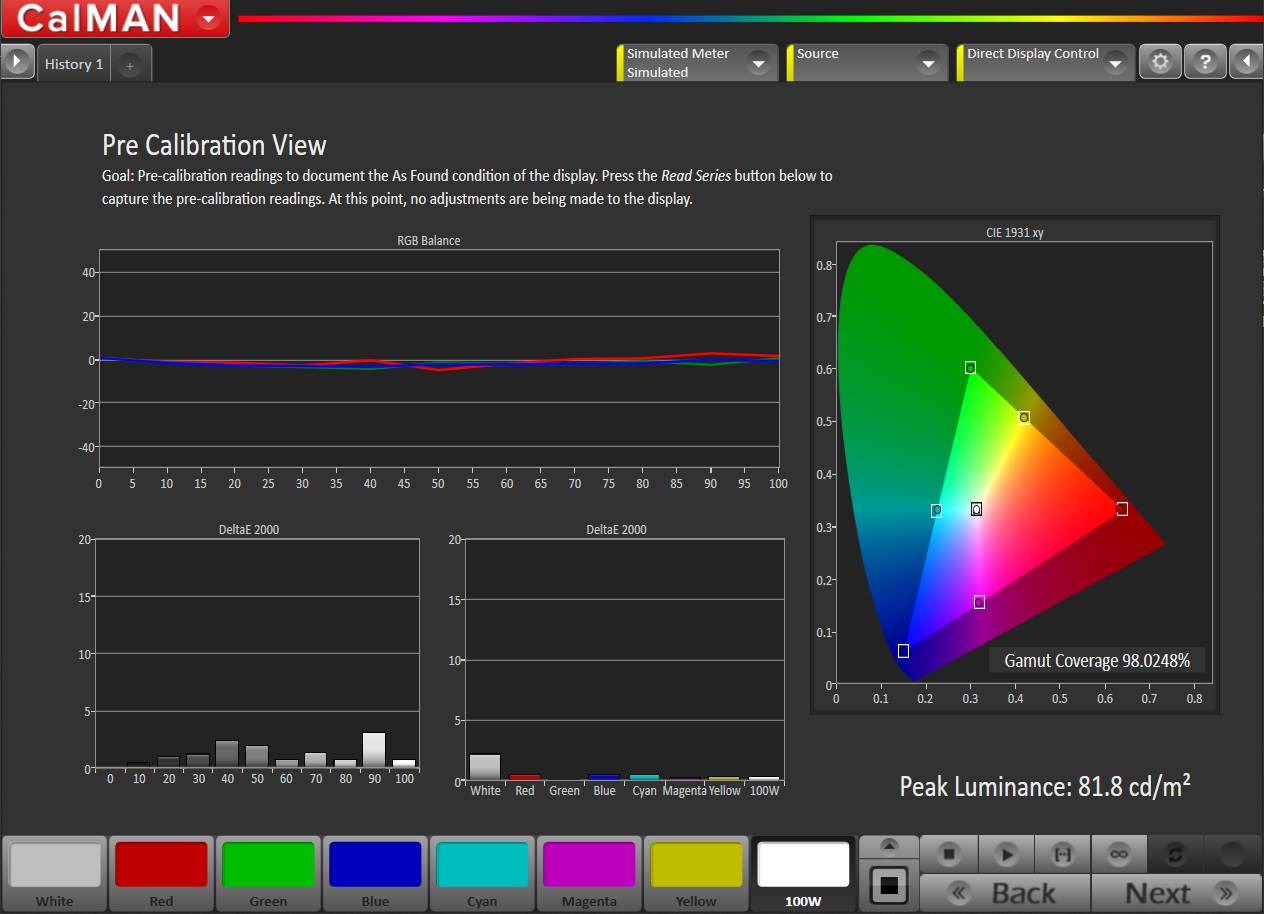The width and height of the screenshot is (1264, 914).
Task: Switch to the White test pattern
Action: 55,872
